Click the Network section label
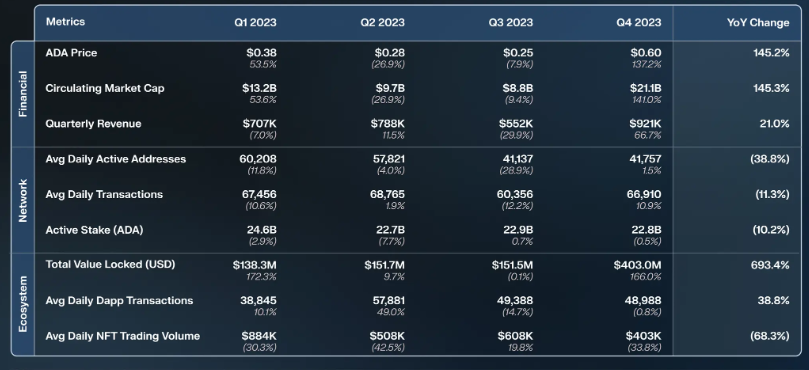Screen dimensions: 809x370 pyautogui.click(x=23, y=200)
